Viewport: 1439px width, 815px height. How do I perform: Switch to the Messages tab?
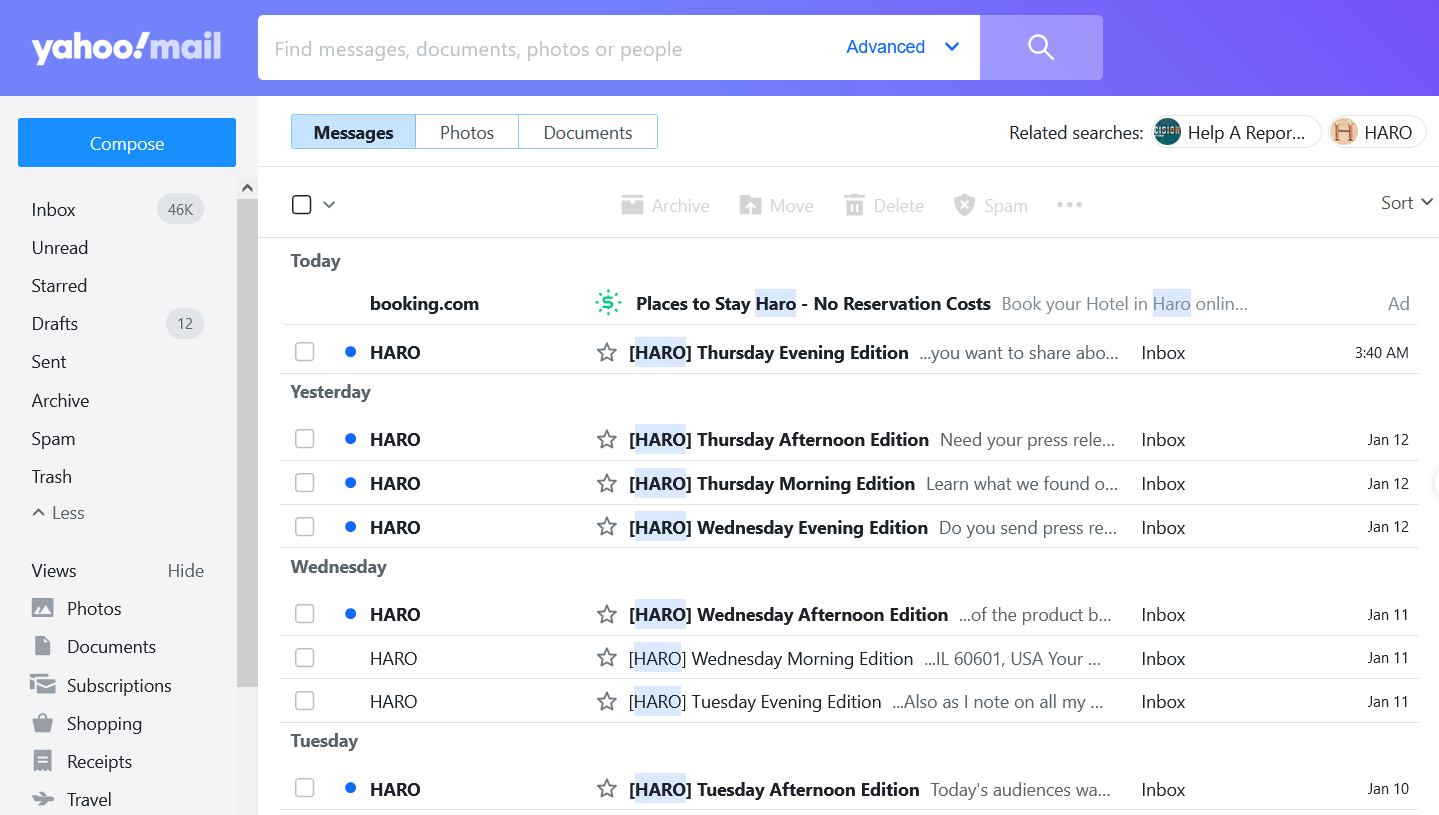point(353,132)
